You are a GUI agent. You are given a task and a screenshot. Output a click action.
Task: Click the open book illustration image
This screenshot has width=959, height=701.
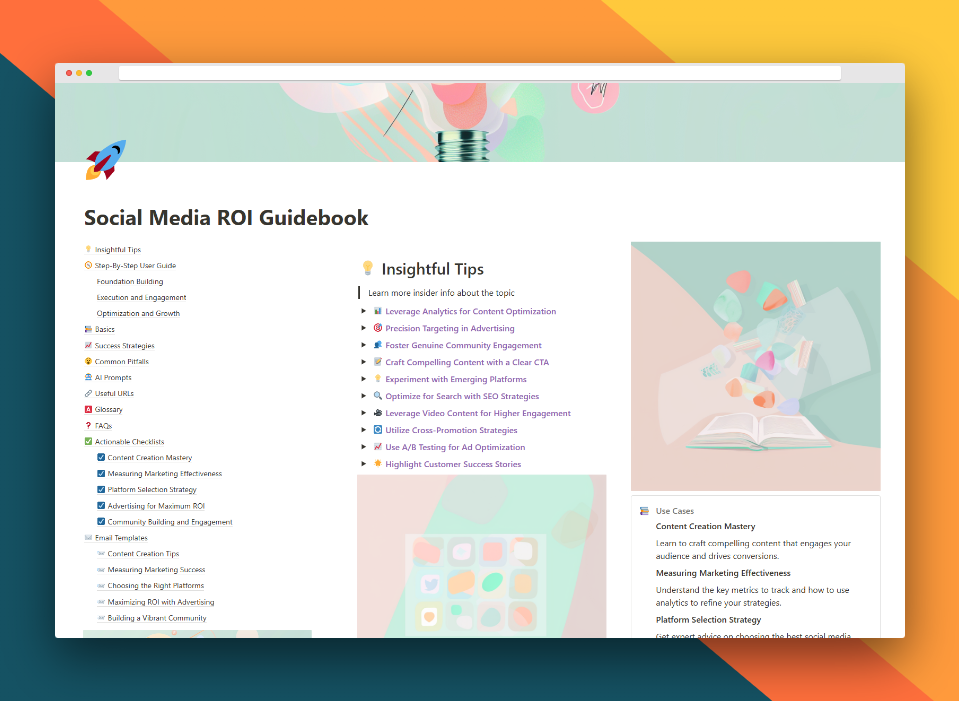(756, 366)
